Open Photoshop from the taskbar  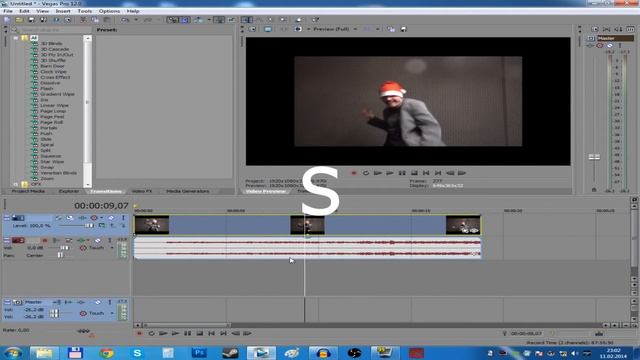[199, 353]
